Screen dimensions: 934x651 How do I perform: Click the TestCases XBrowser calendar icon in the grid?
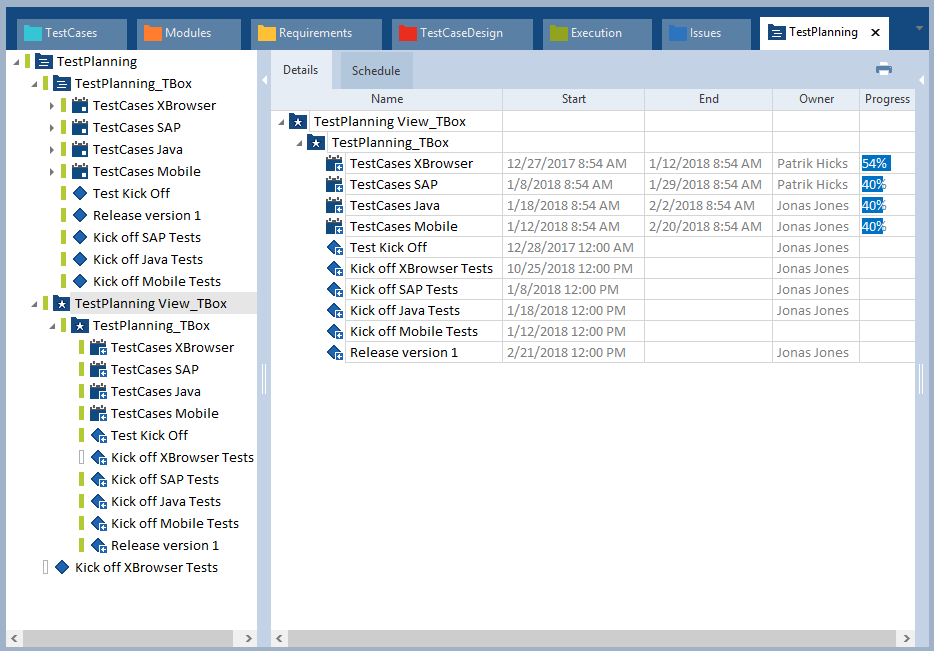(x=335, y=163)
